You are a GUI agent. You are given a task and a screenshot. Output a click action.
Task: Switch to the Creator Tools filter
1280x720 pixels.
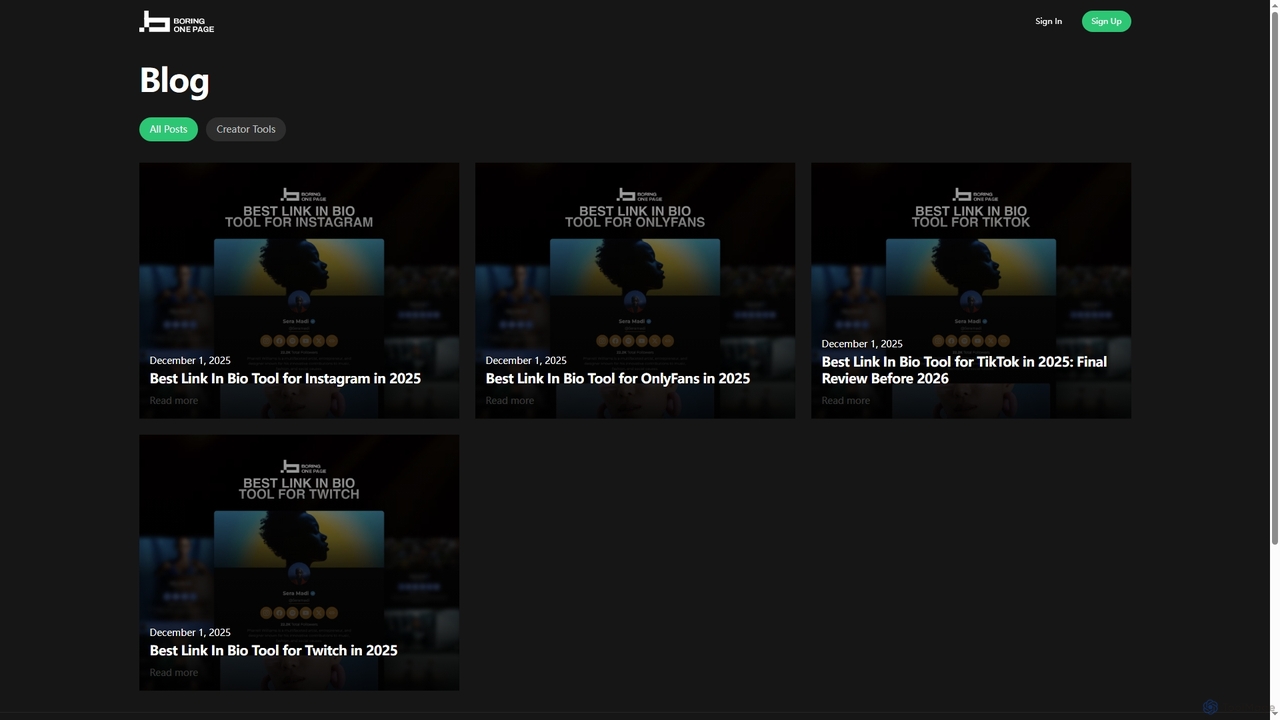point(246,129)
